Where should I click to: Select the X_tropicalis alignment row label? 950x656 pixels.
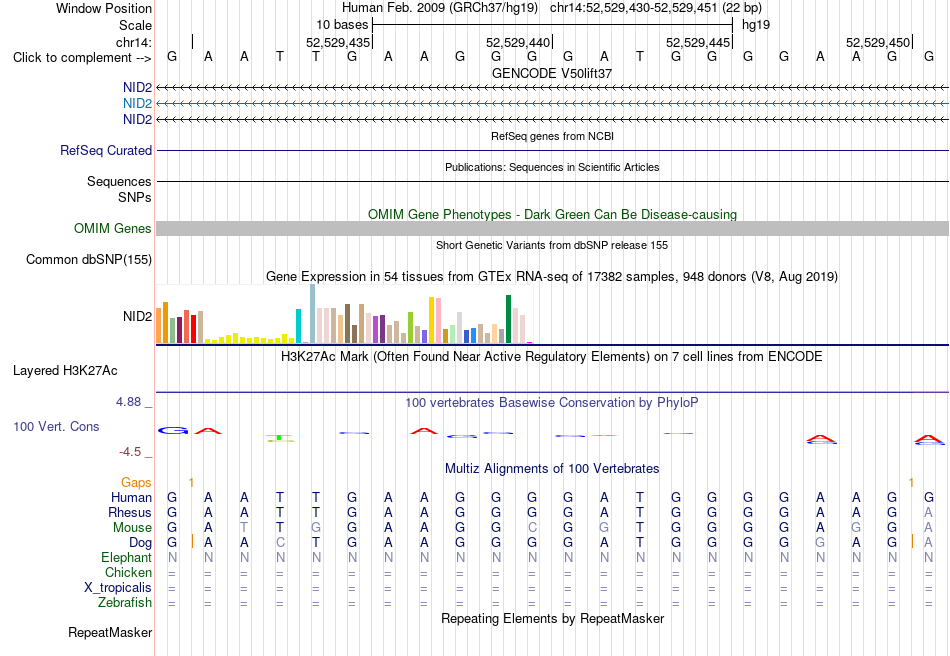tap(118, 588)
